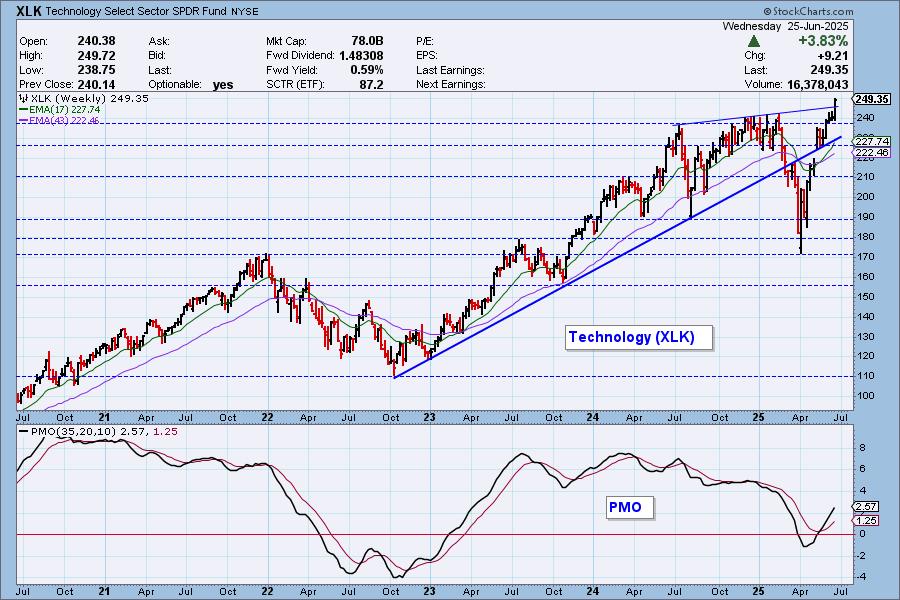
Task: Click the NYSE exchange label
Action: tap(245, 11)
